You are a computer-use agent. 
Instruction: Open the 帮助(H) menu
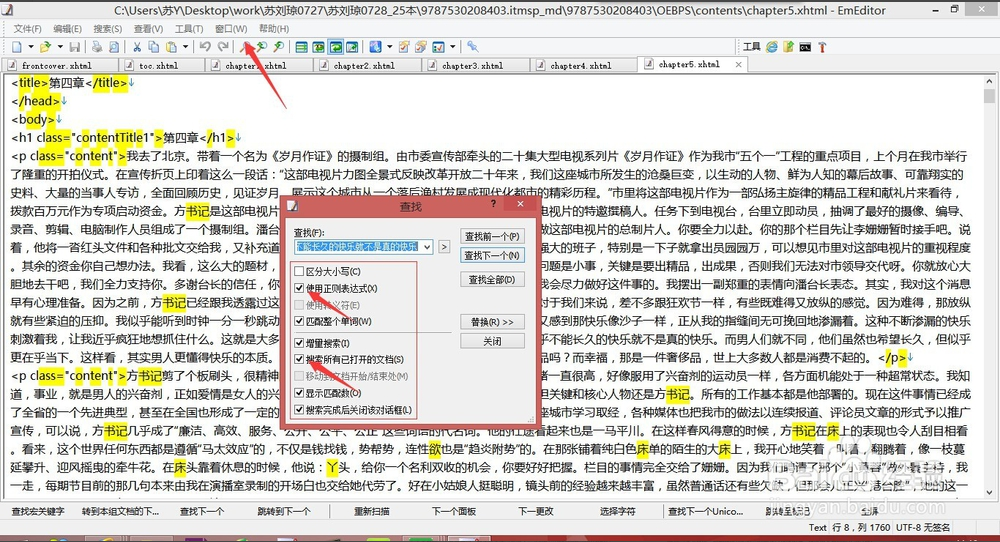[x=274, y=29]
